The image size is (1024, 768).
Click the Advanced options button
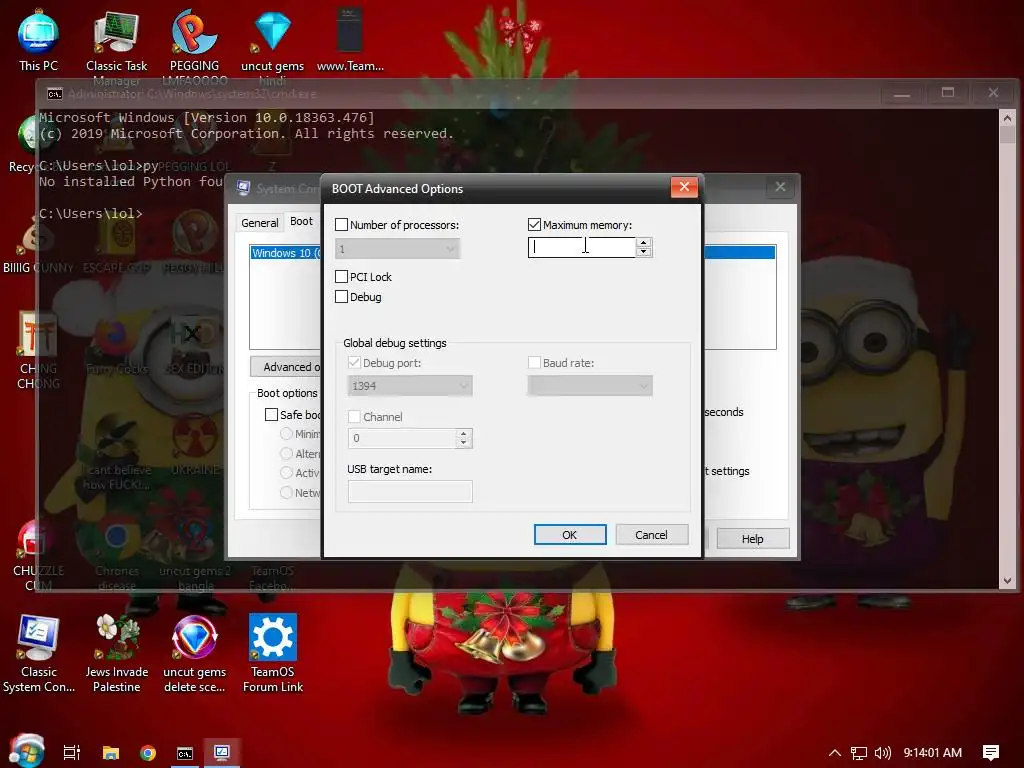coord(285,367)
